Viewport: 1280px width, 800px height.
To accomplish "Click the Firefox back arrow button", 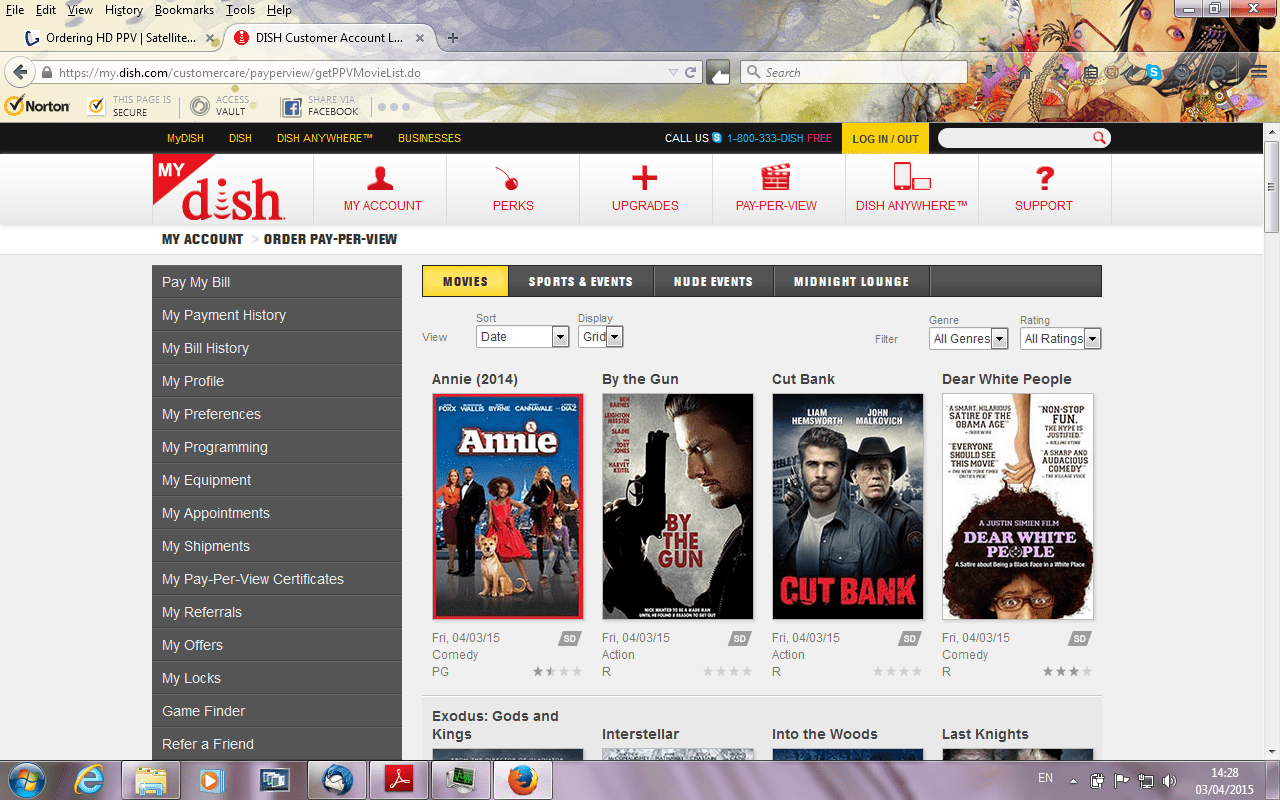I will 20,72.
